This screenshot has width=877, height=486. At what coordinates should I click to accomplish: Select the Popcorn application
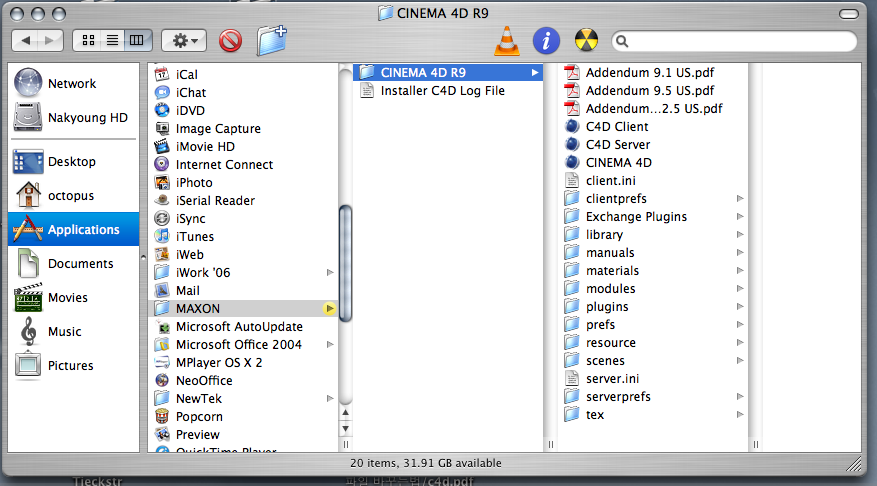tap(243, 417)
